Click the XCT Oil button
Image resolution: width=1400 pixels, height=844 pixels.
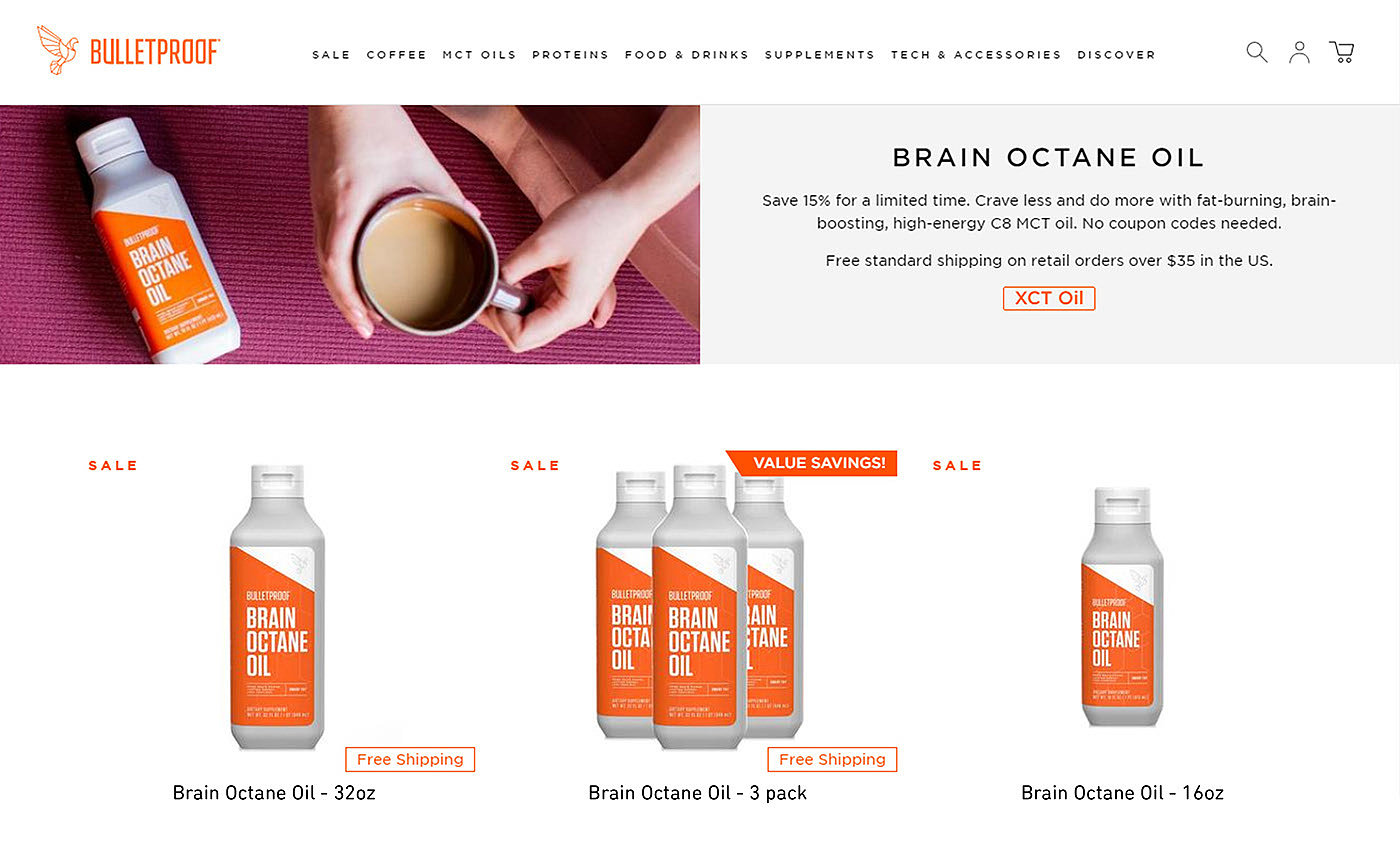pos(1049,298)
